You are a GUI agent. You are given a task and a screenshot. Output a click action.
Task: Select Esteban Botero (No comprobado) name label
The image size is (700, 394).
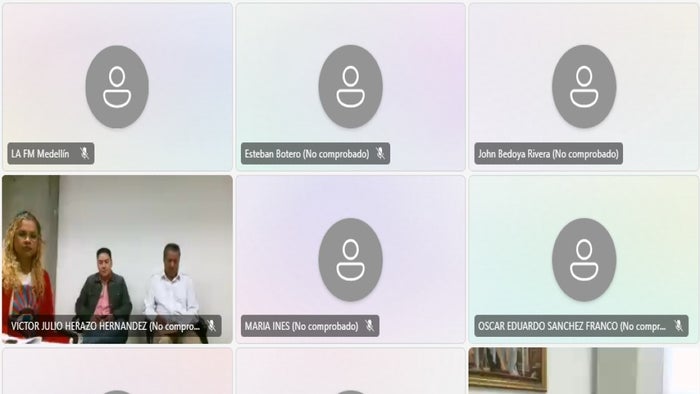(x=307, y=154)
